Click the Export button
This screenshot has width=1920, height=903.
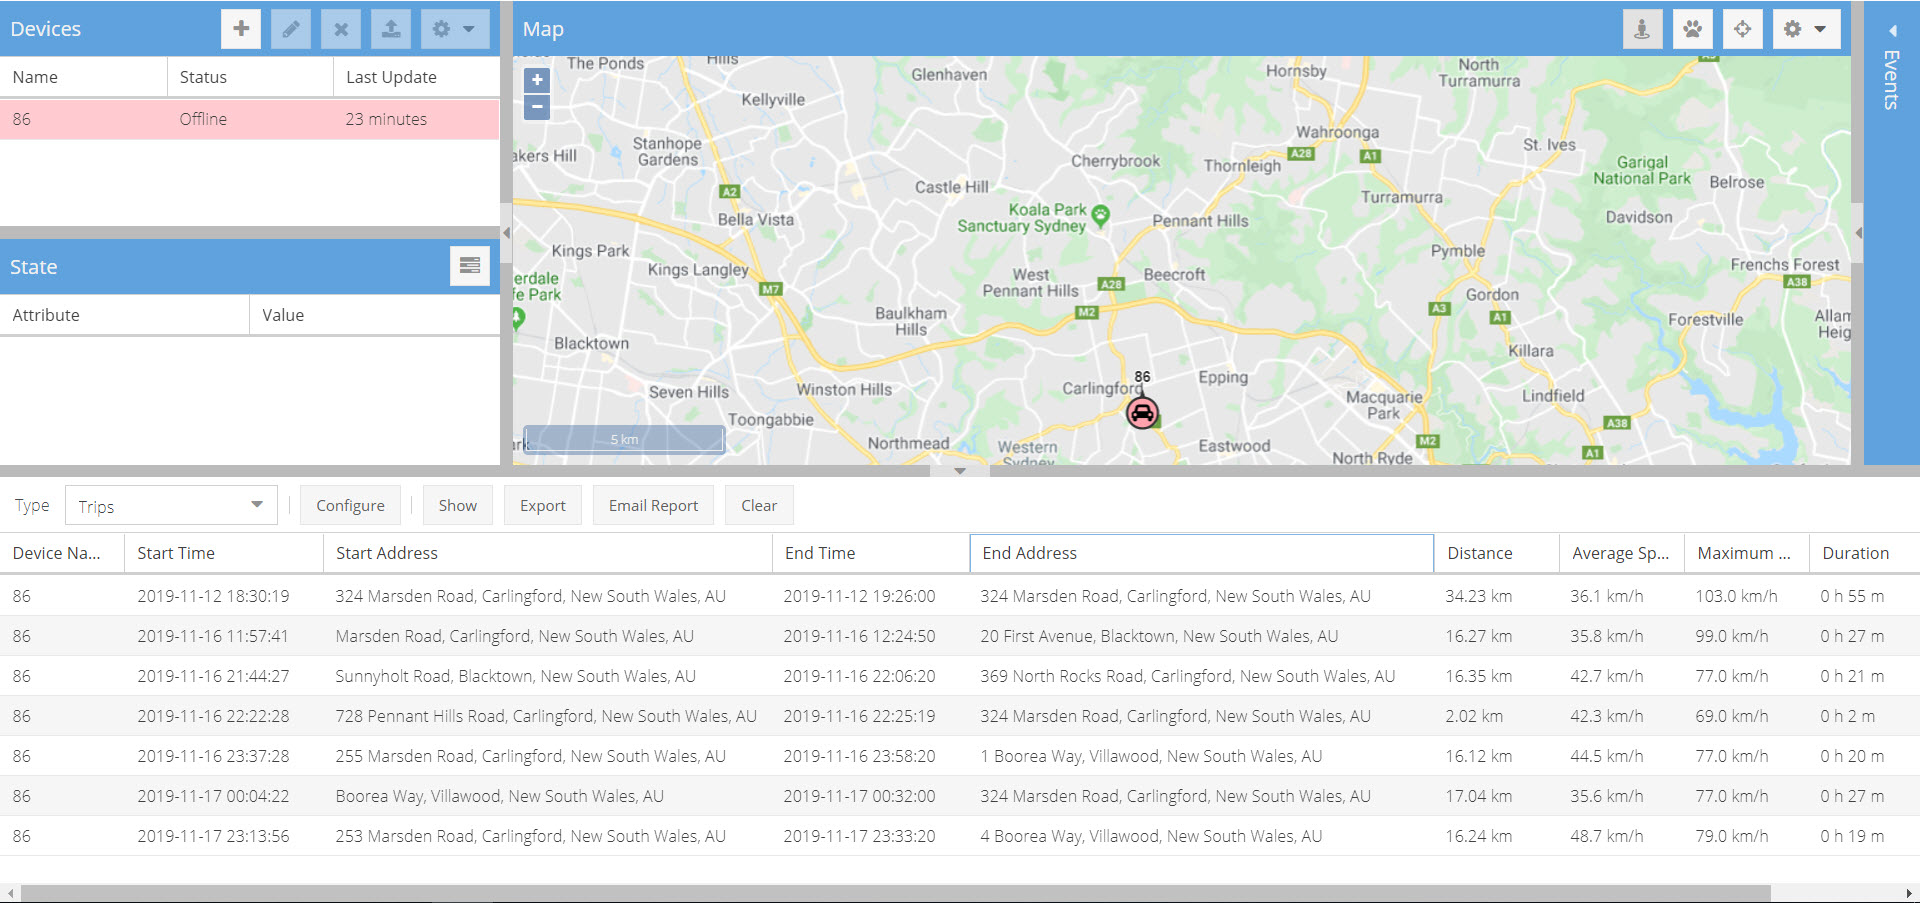pyautogui.click(x=543, y=505)
